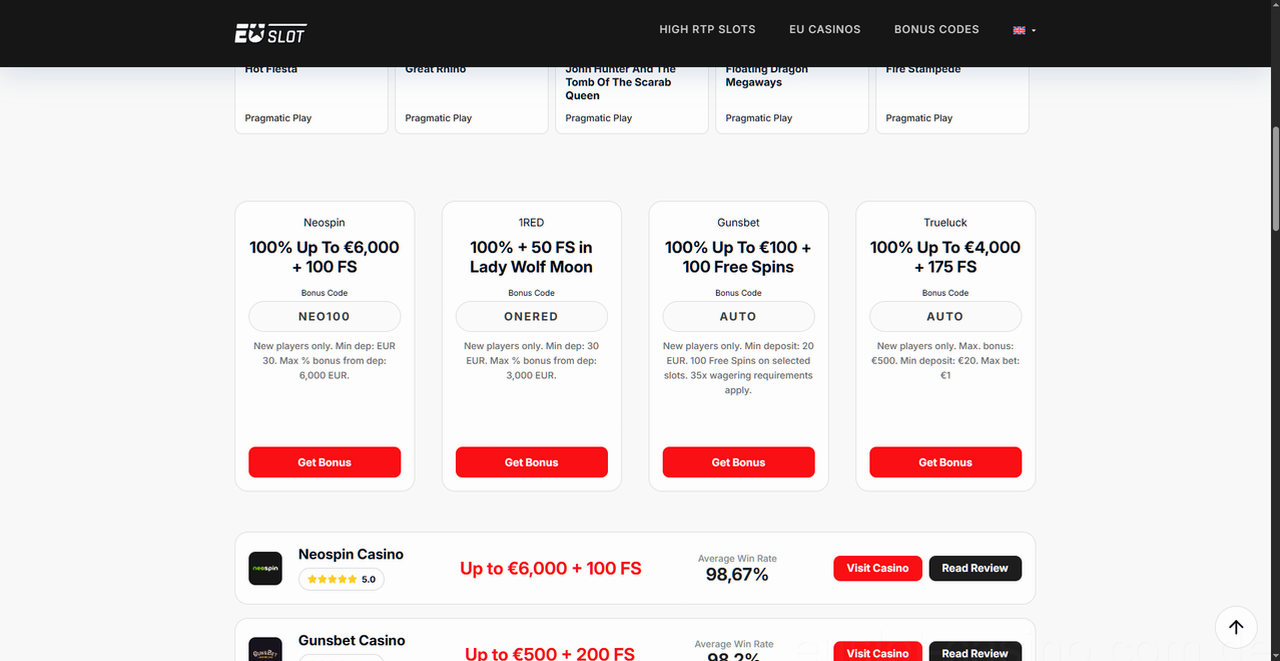The height and width of the screenshot is (661, 1280).
Task: Open the EU Casinos menu item
Action: 825,29
